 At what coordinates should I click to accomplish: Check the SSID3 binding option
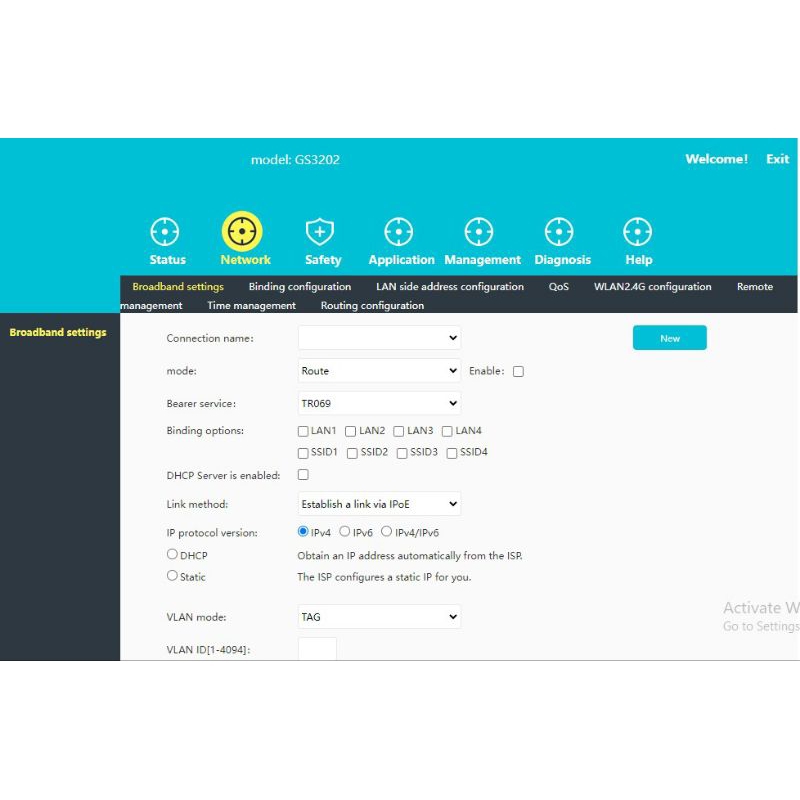[402, 453]
